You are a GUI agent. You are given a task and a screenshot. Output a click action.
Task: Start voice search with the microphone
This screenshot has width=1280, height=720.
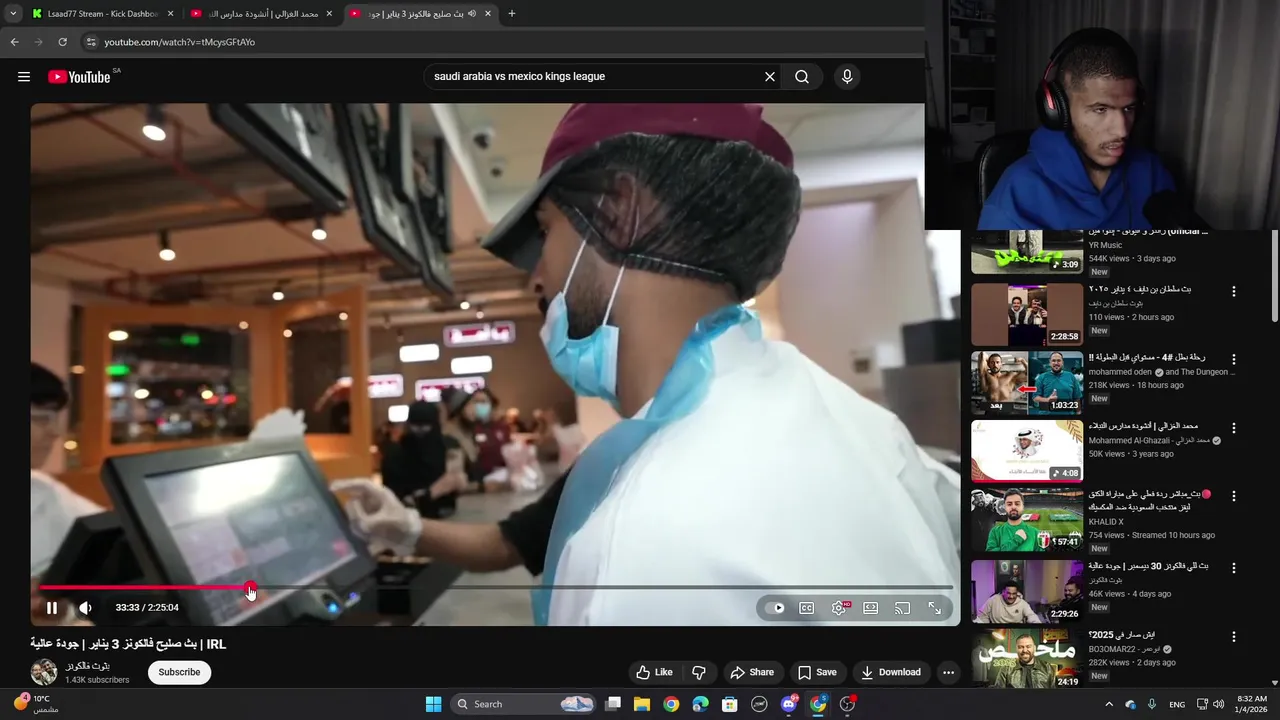click(x=847, y=77)
